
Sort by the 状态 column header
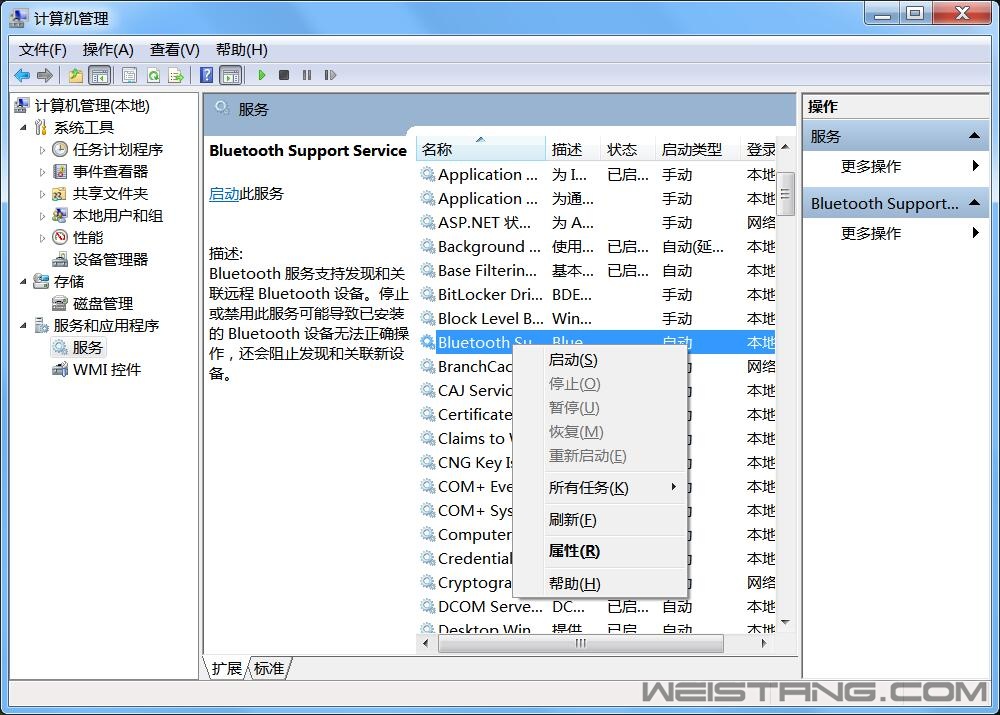[x=628, y=149]
